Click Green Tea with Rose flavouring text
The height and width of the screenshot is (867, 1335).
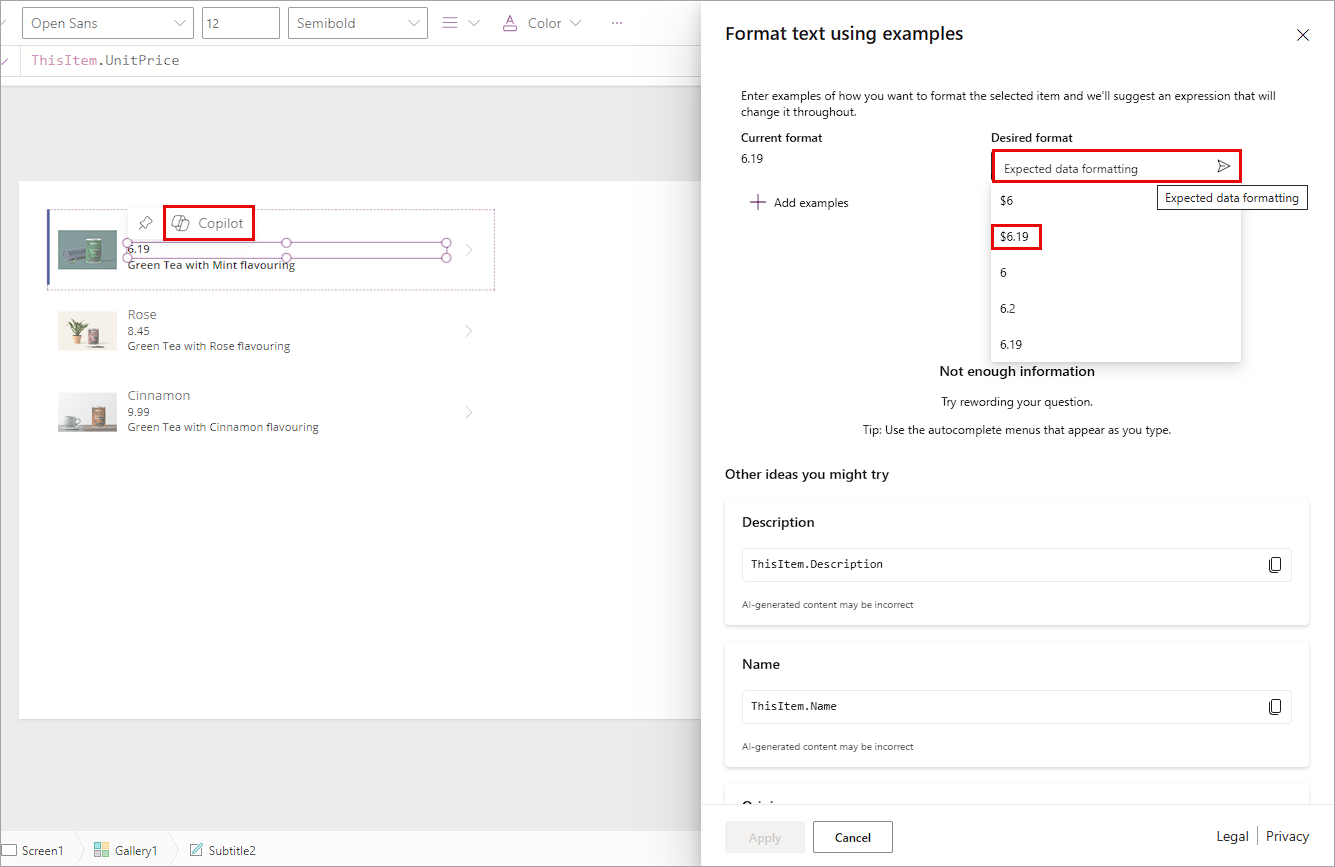209,347
